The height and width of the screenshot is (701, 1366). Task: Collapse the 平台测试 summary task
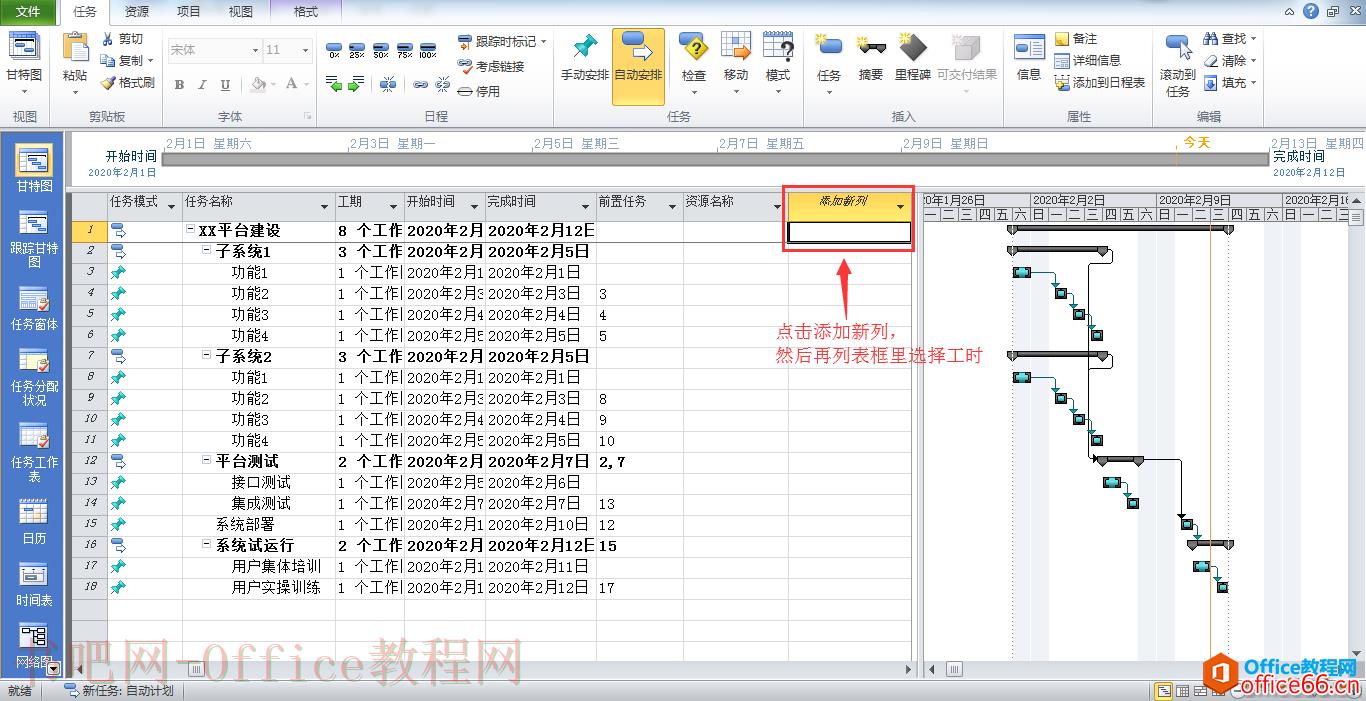pyautogui.click(x=206, y=461)
